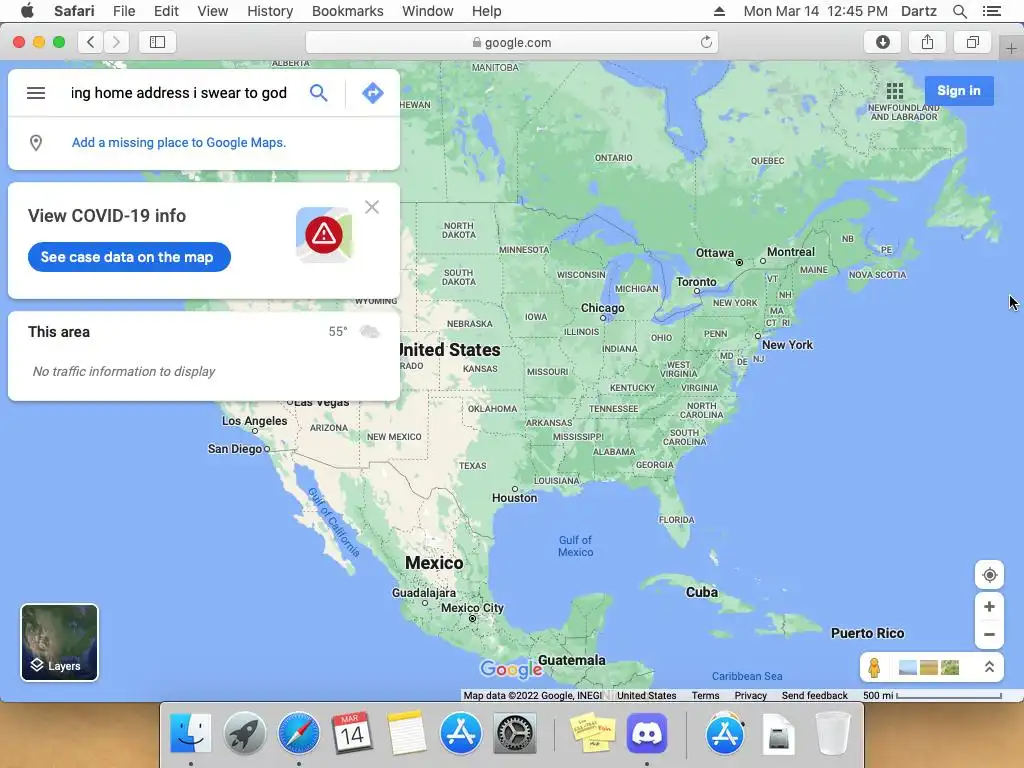Image resolution: width=1024 pixels, height=768 pixels.
Task: Open the Window menu
Action: click(x=427, y=11)
